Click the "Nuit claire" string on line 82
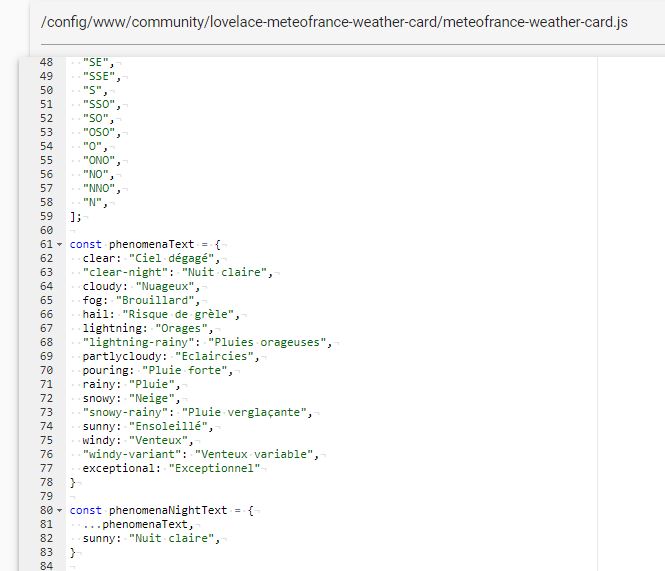Viewport: 665px width, 571px height. coord(172,538)
